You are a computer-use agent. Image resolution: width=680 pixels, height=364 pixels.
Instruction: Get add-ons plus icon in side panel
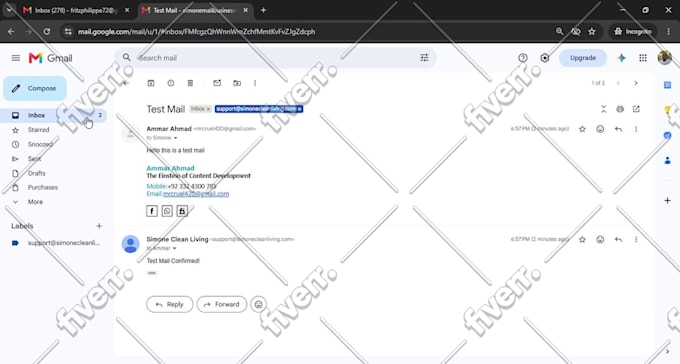(667, 200)
